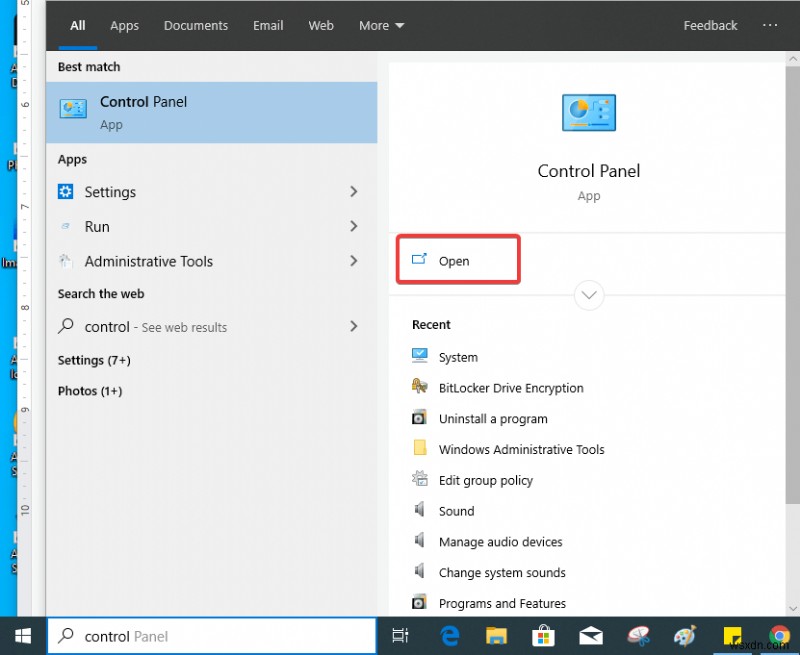The height and width of the screenshot is (655, 800).
Task: Click the Open button for Control Panel
Action: 456,259
